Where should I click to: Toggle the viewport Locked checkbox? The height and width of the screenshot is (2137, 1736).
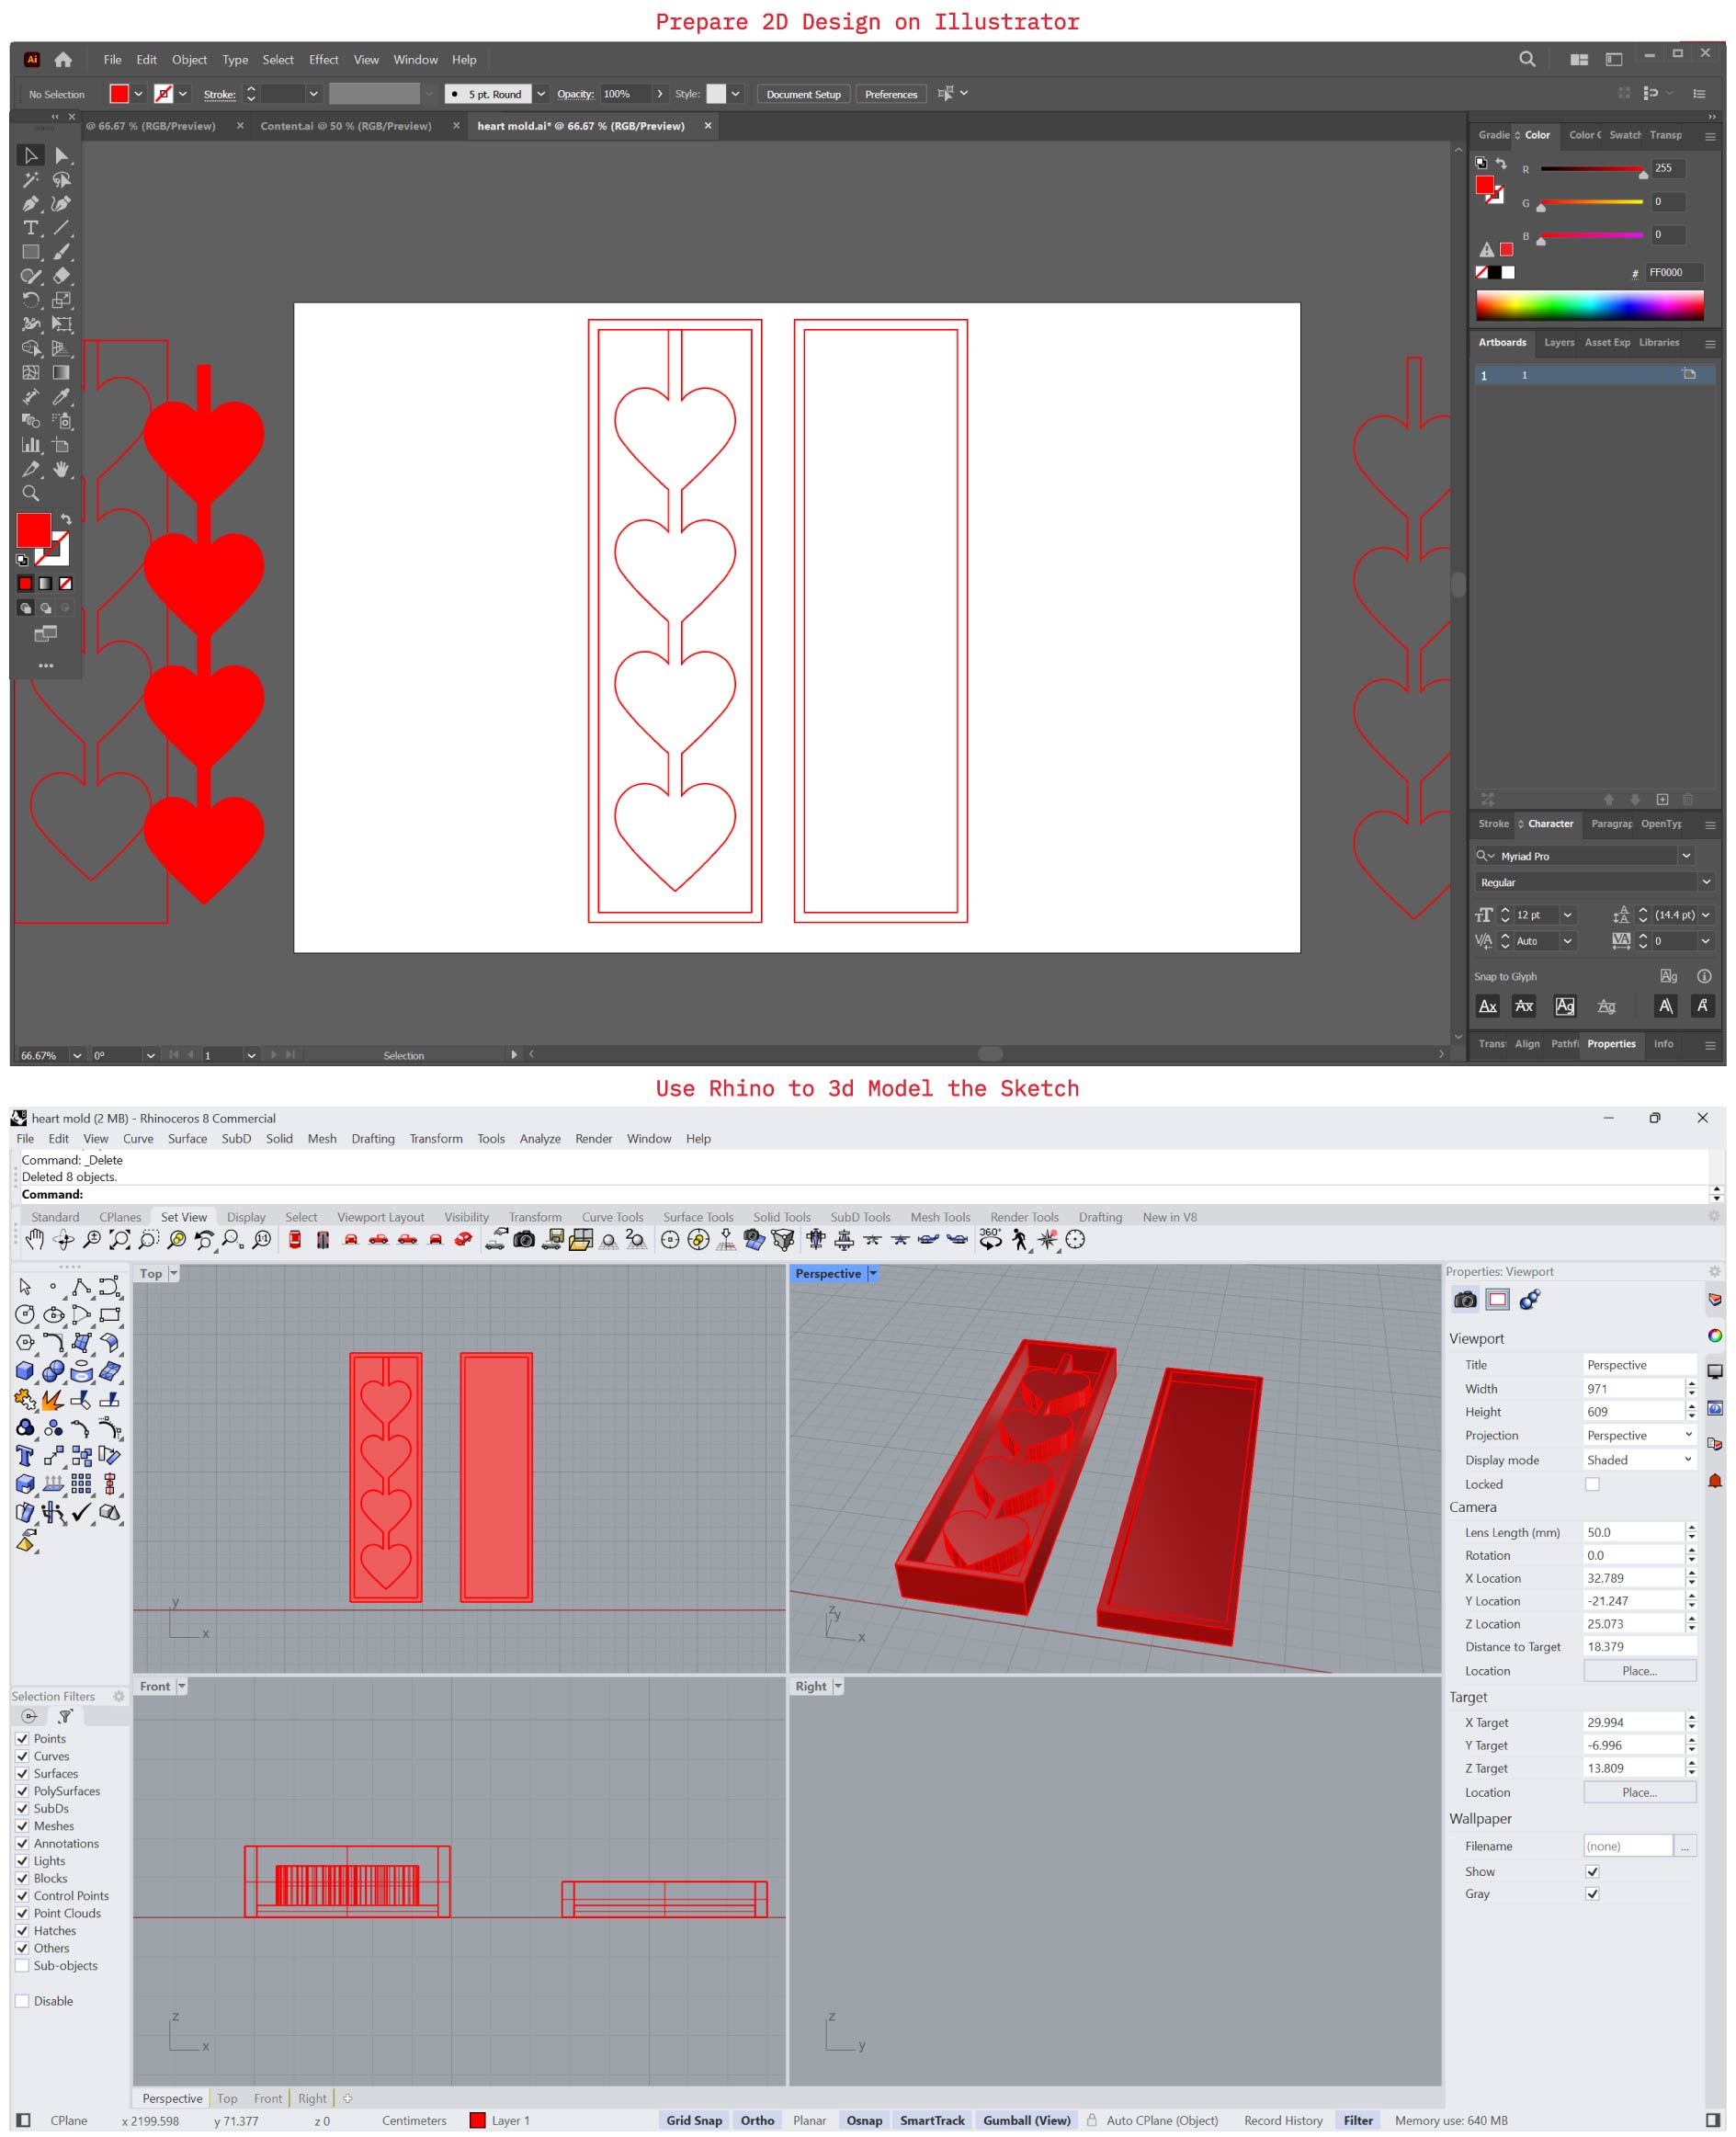[x=1592, y=1484]
